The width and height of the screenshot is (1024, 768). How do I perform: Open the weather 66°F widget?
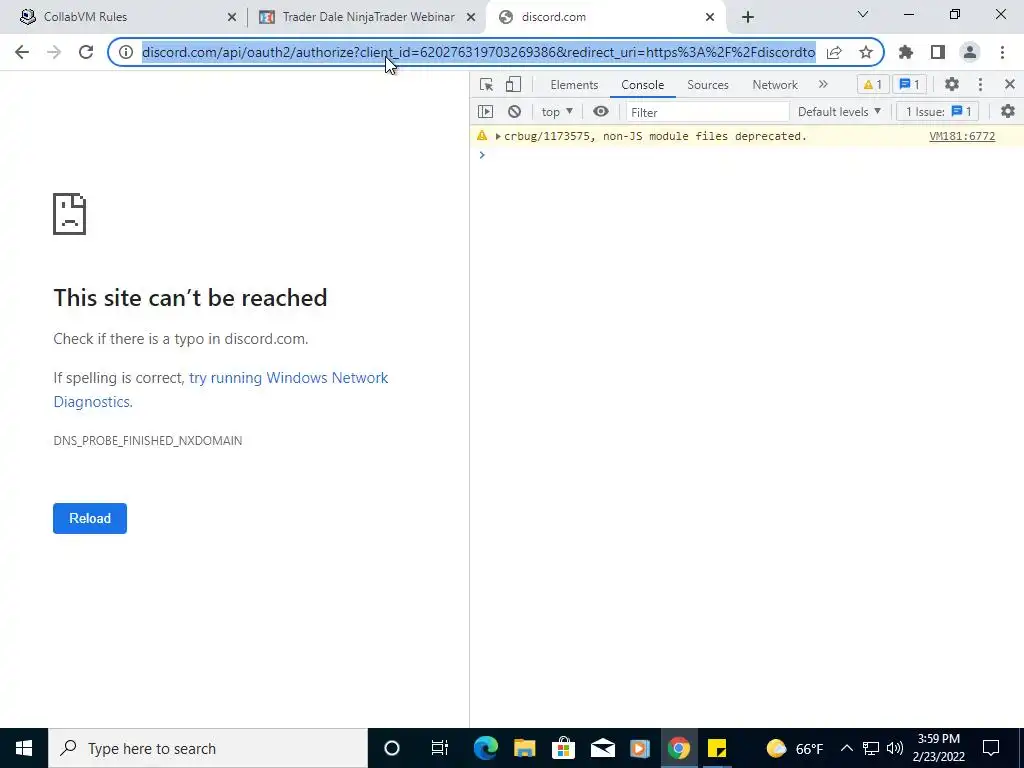point(795,748)
